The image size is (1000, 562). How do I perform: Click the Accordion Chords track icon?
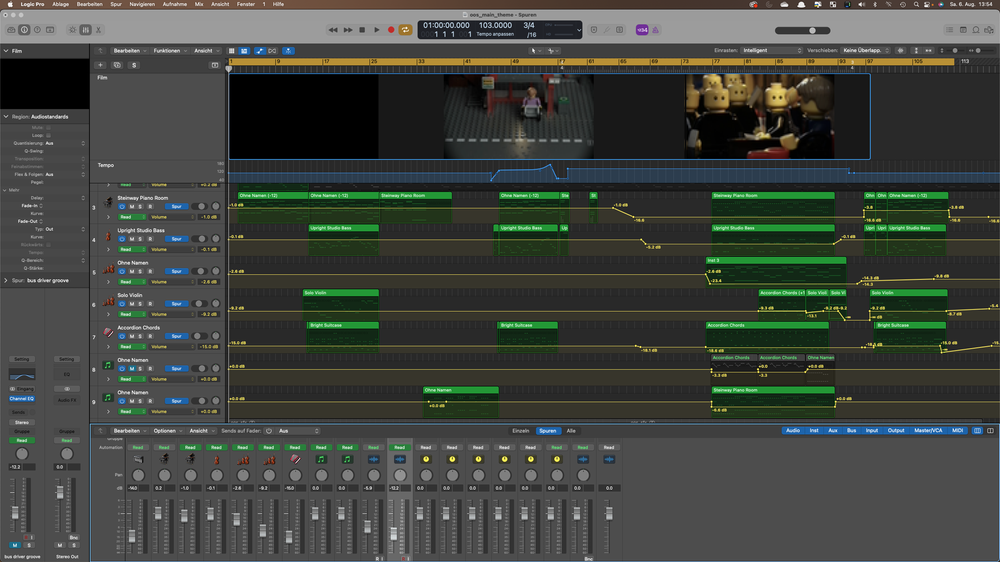[x=108, y=332]
